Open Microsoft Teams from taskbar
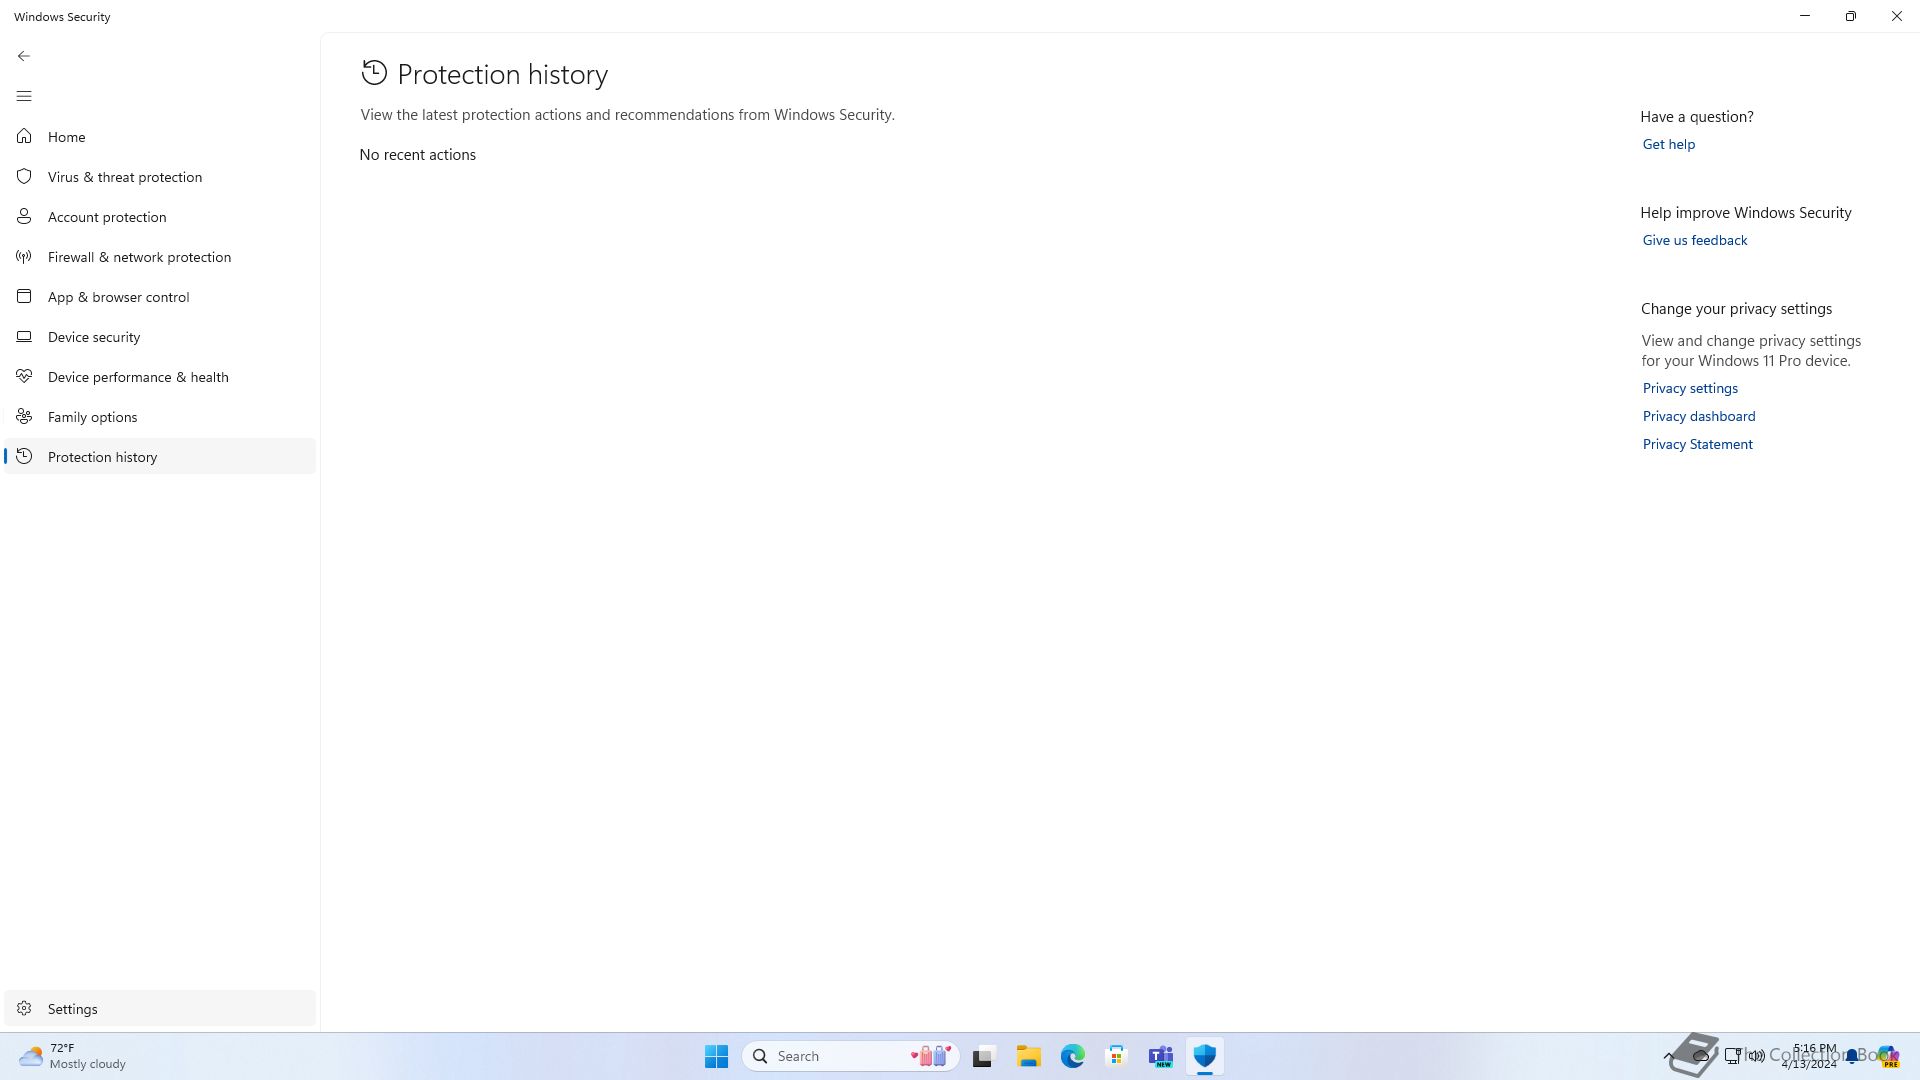Image resolution: width=1920 pixels, height=1080 pixels. point(1160,1056)
